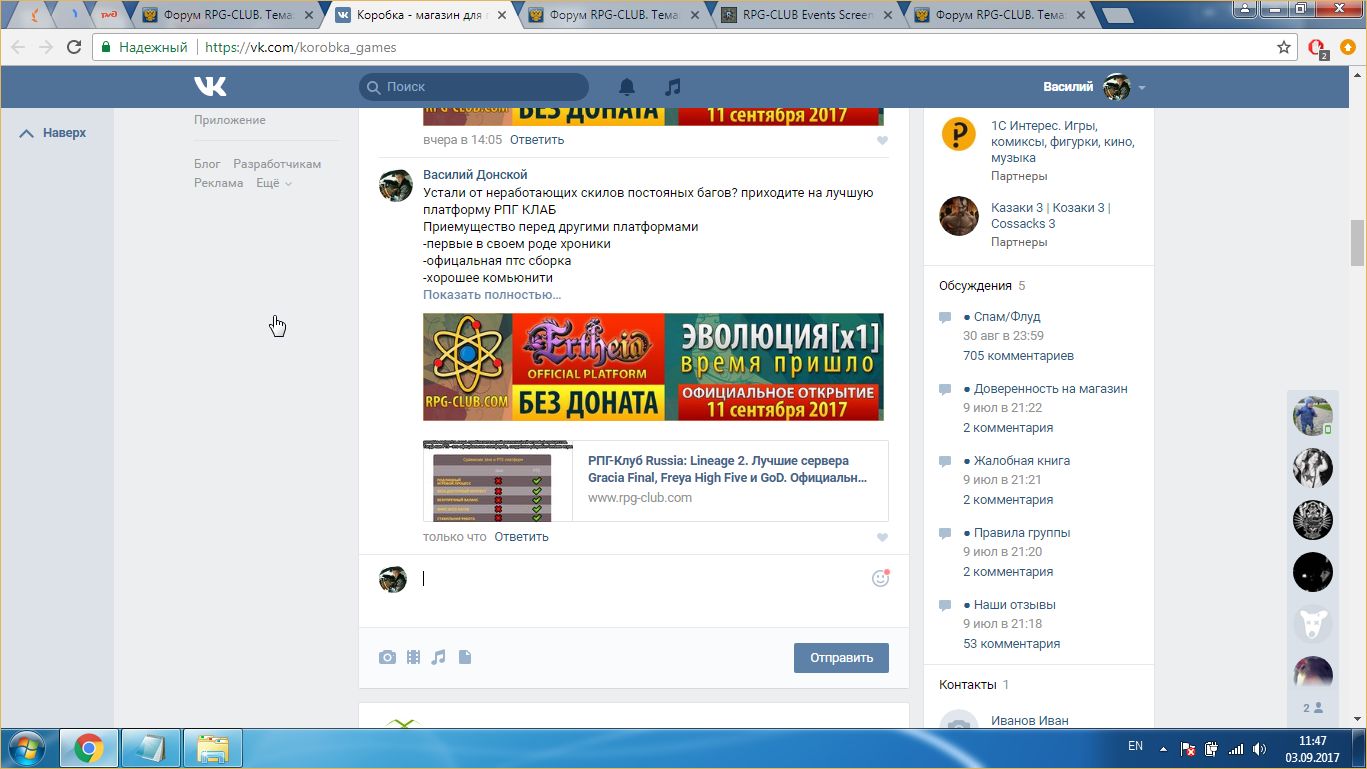Click the attach document icon
Screen dimensions: 1367x769
[x=464, y=657]
